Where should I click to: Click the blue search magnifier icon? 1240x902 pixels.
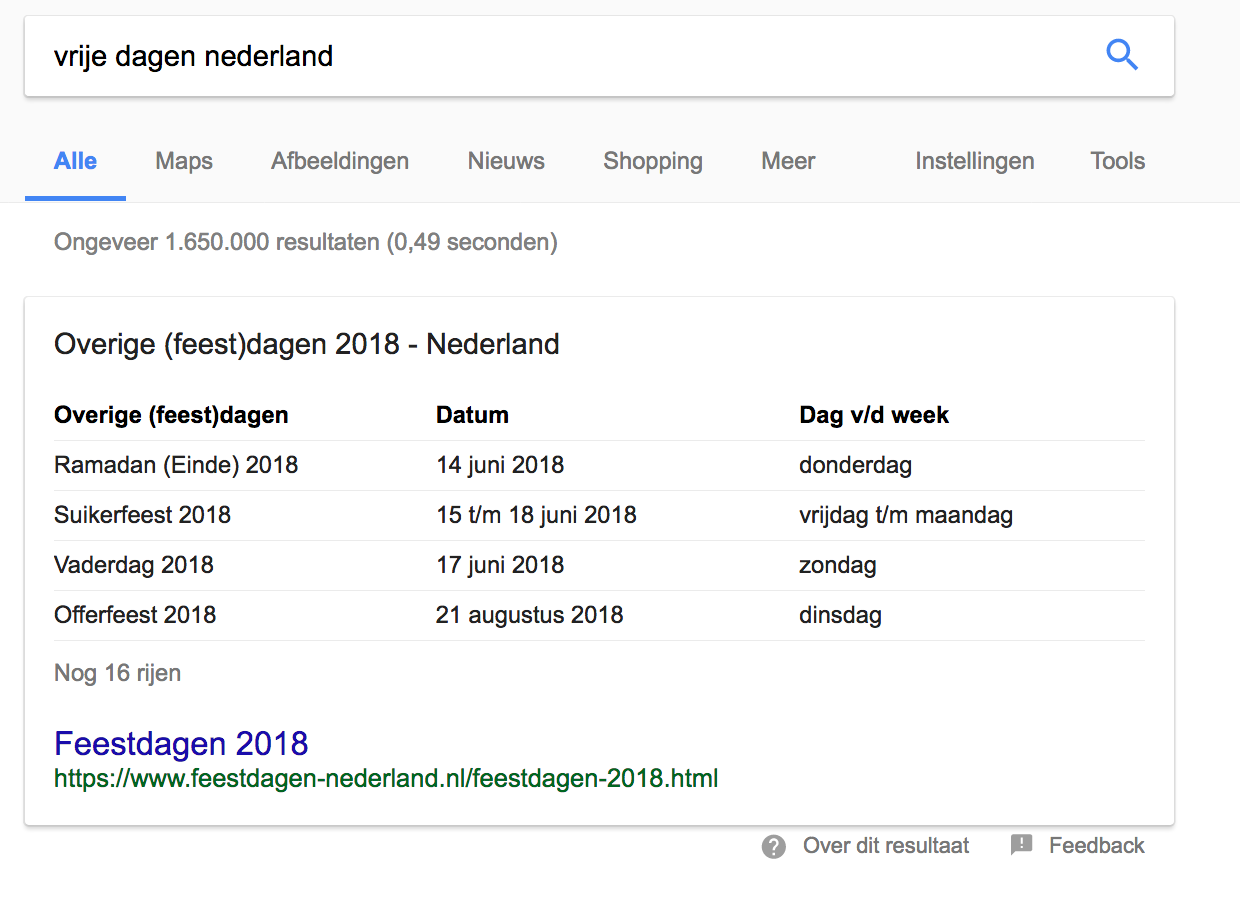(1122, 55)
